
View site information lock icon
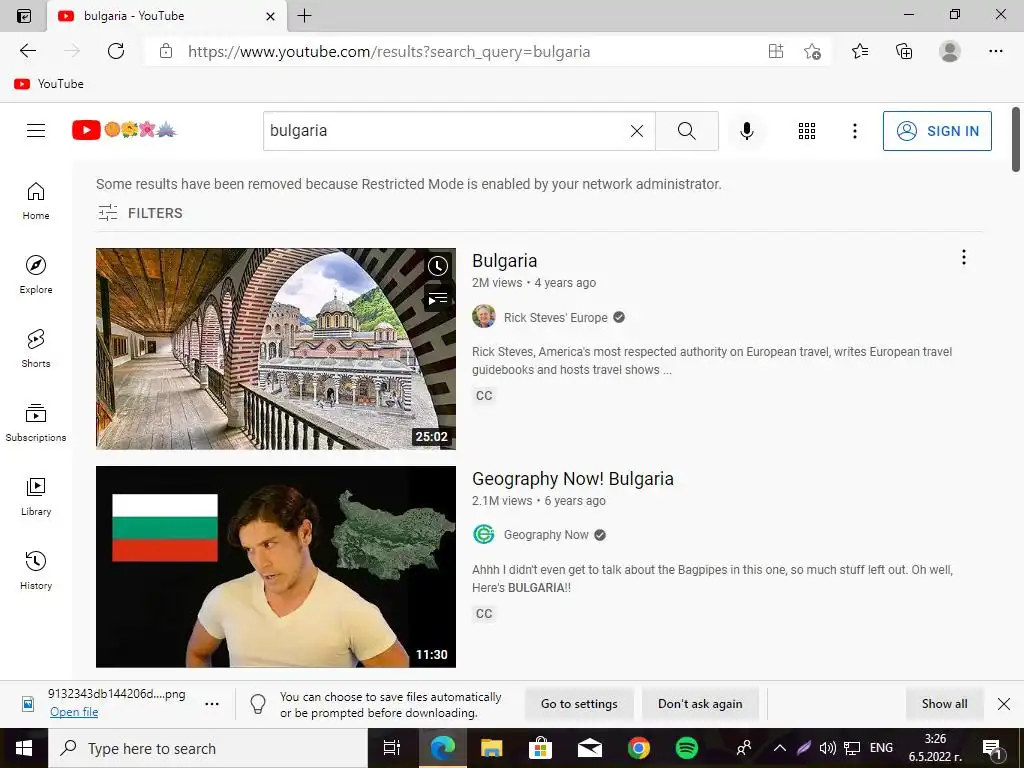pyautogui.click(x=166, y=51)
